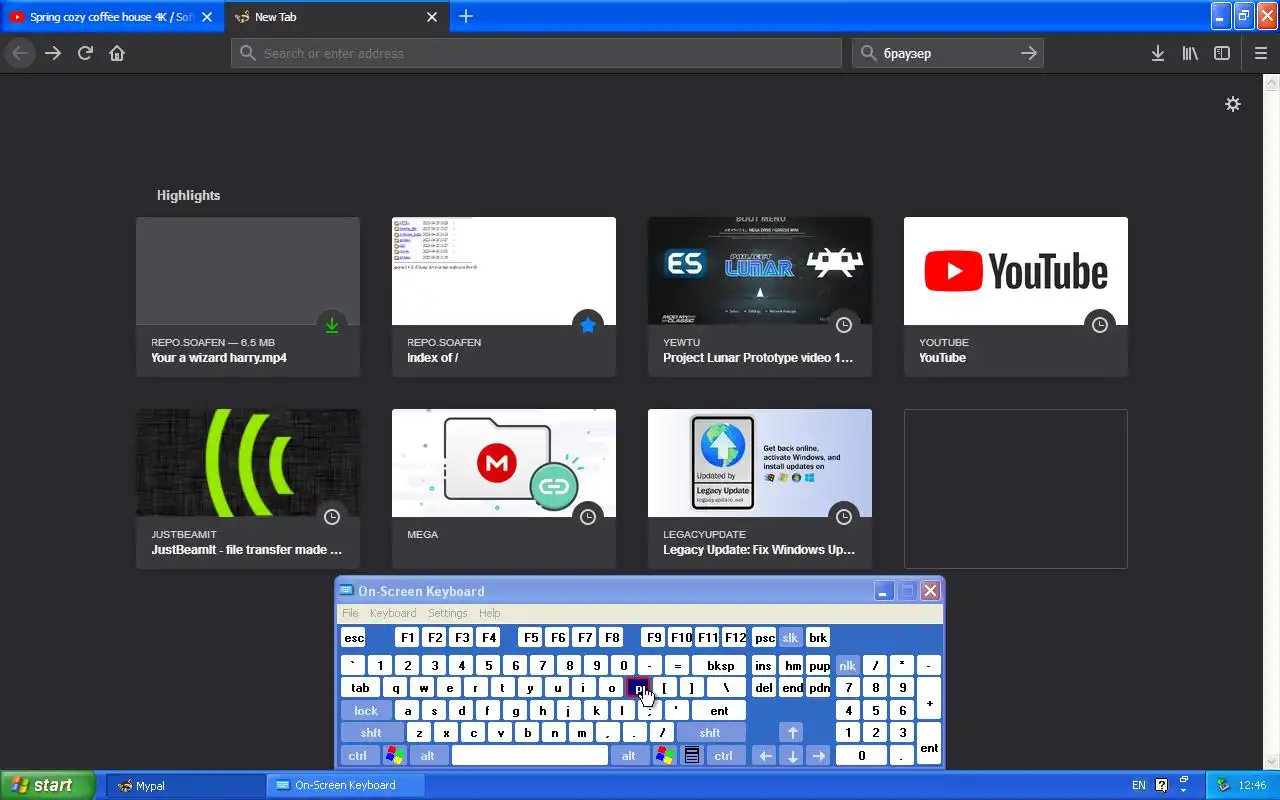Image resolution: width=1280 pixels, height=800 pixels.
Task: Go forward one page
Action: (x=53, y=53)
